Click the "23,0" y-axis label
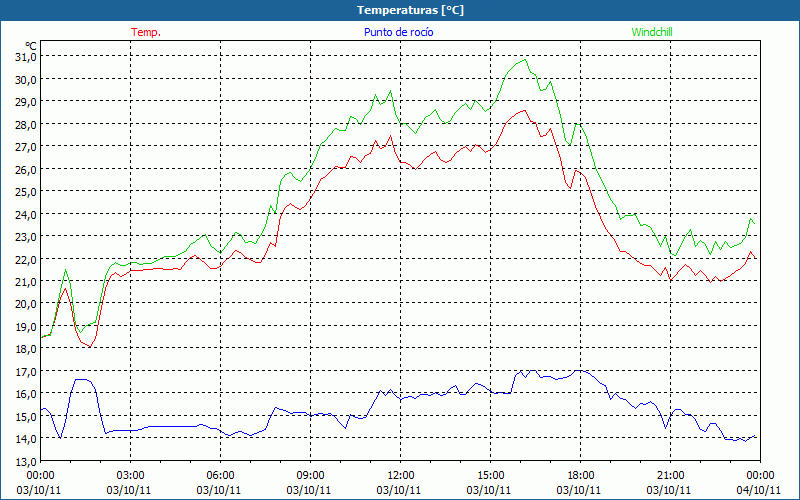The width and height of the screenshot is (800, 500). click(x=26, y=236)
